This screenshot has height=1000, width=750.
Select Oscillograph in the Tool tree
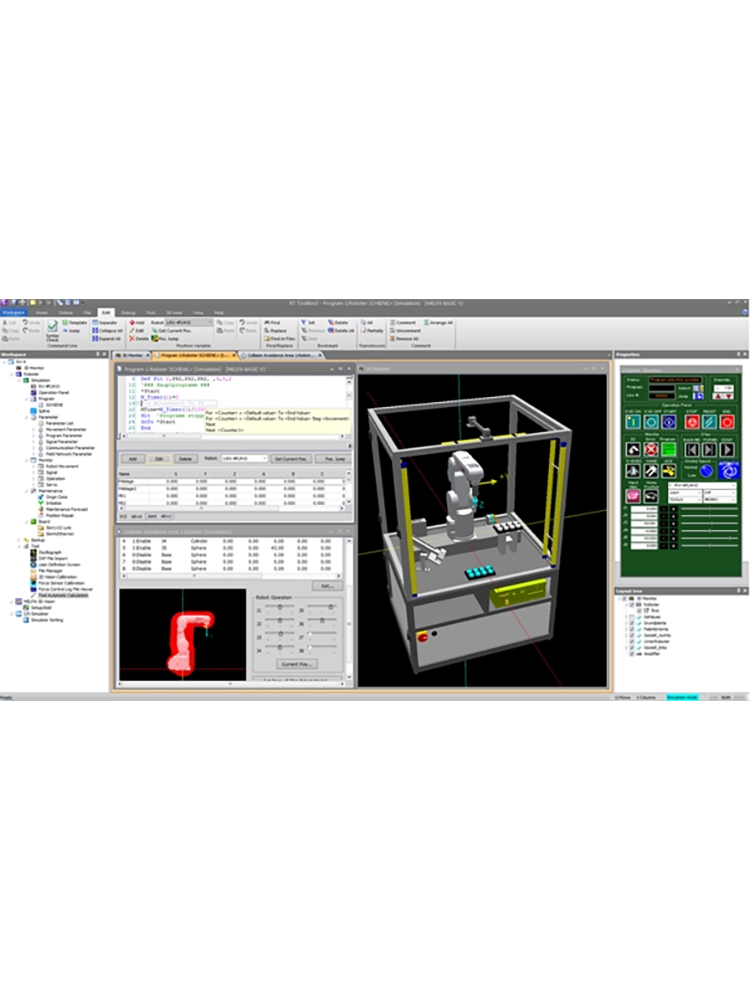[50, 552]
